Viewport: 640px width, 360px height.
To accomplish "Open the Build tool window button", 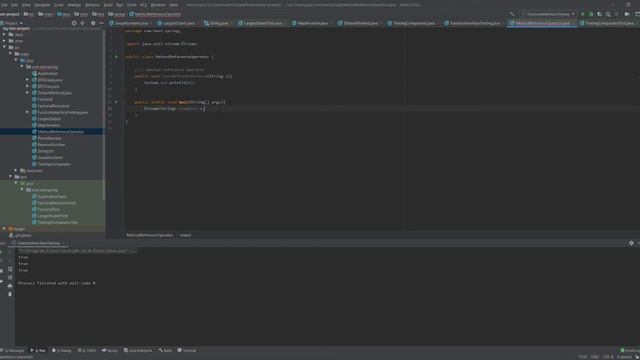I will tap(165, 350).
